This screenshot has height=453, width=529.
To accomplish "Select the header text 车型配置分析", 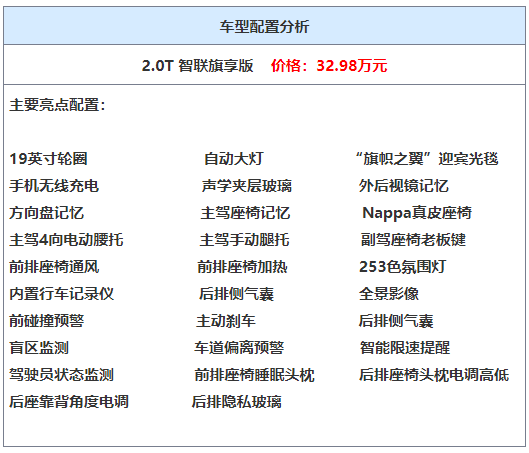I will point(264,27).
